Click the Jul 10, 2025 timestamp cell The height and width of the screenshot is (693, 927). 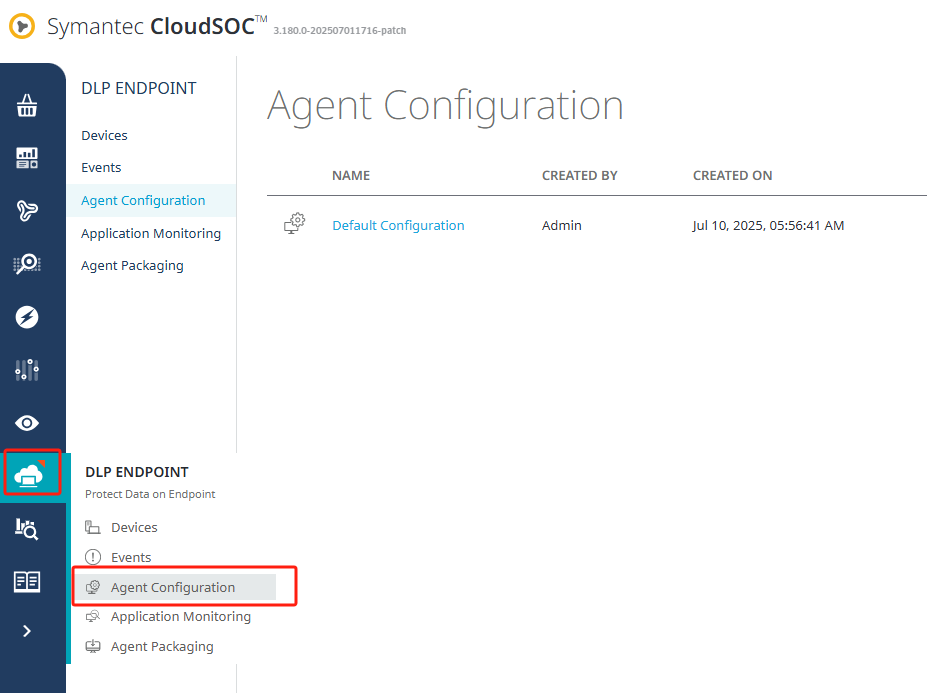point(769,225)
